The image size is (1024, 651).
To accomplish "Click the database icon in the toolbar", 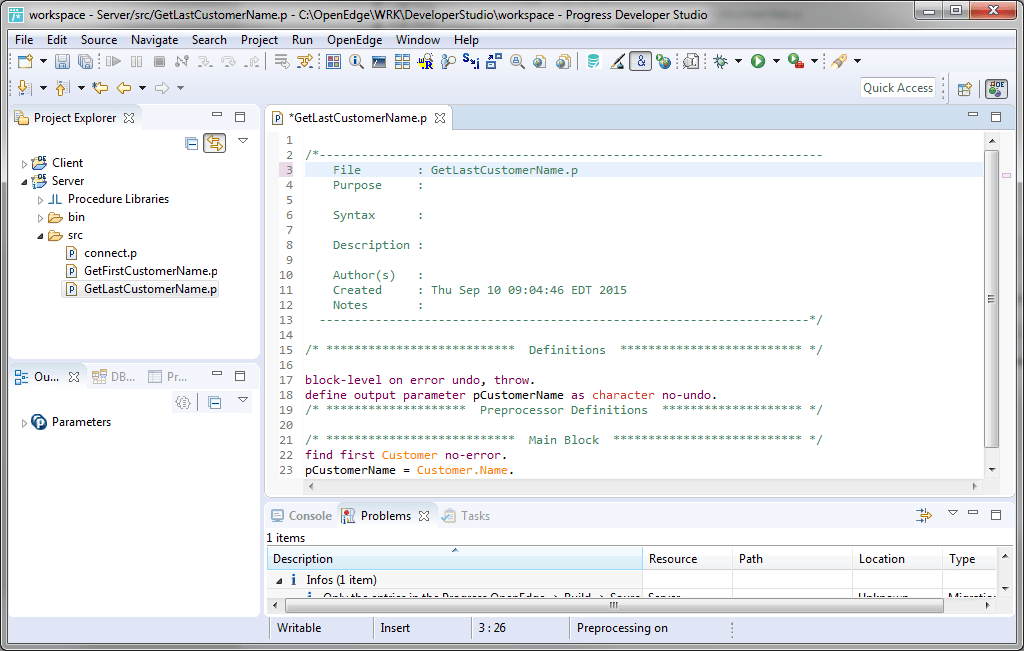I will (593, 62).
